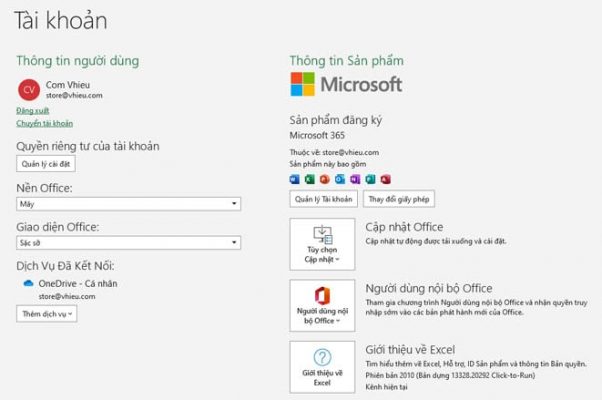This screenshot has width=602, height=400.
Task: Open Tùy chọn Cập nhật options
Action: 322,244
